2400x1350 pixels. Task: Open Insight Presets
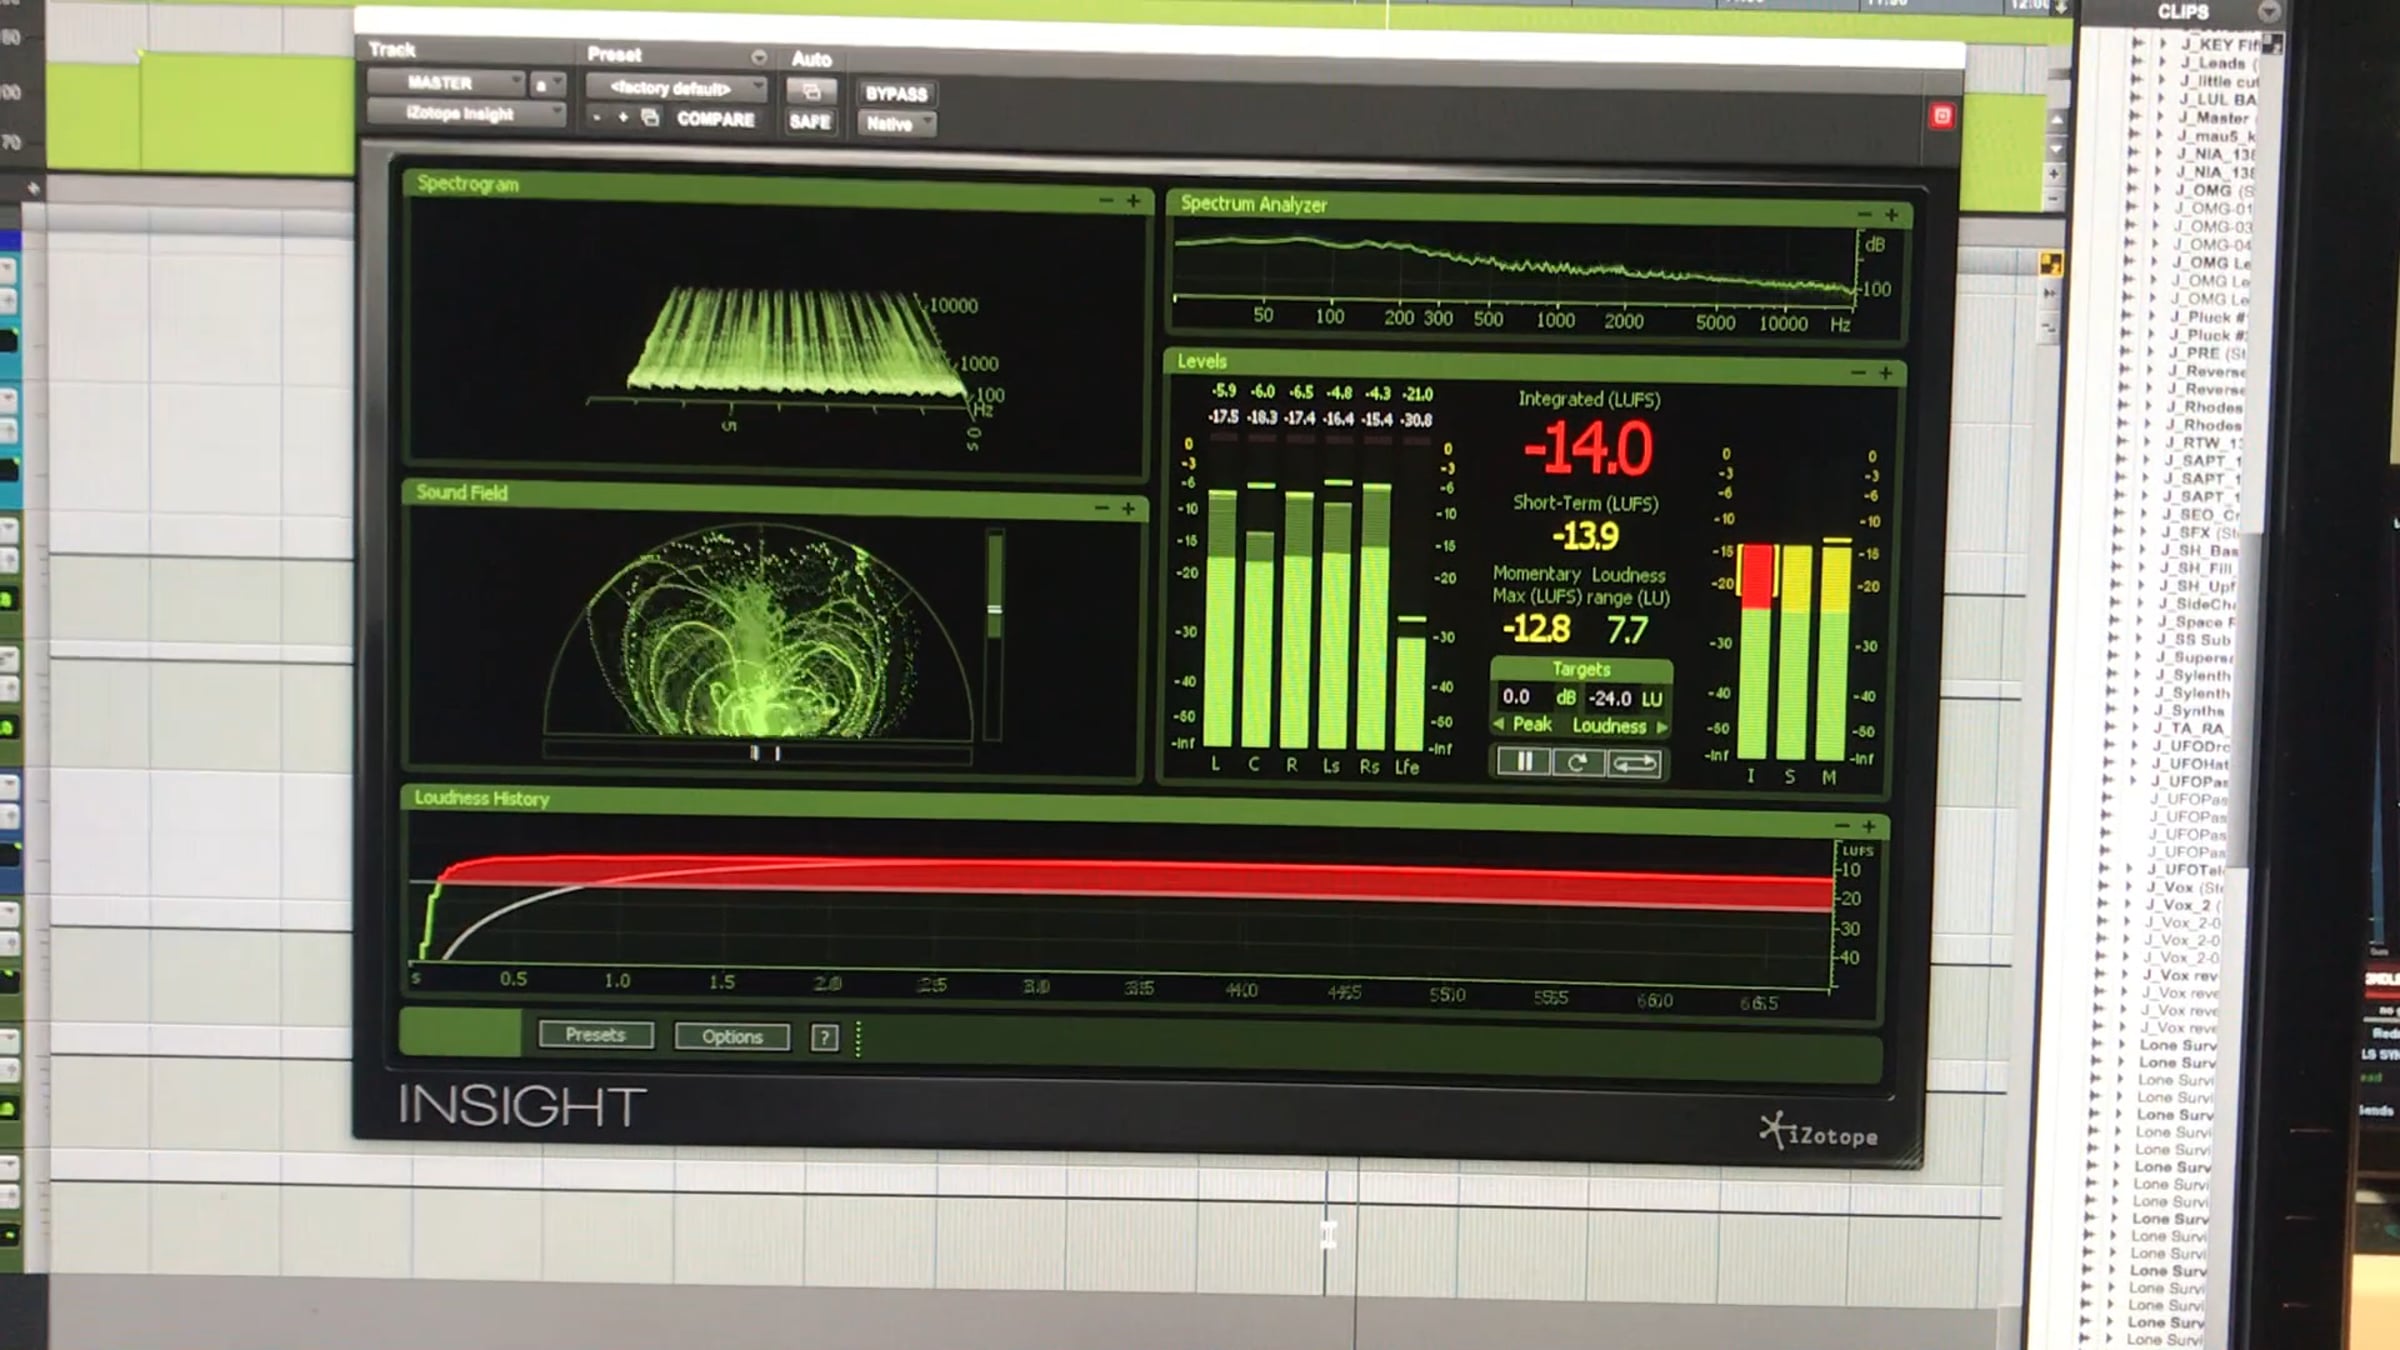pyautogui.click(x=596, y=1035)
